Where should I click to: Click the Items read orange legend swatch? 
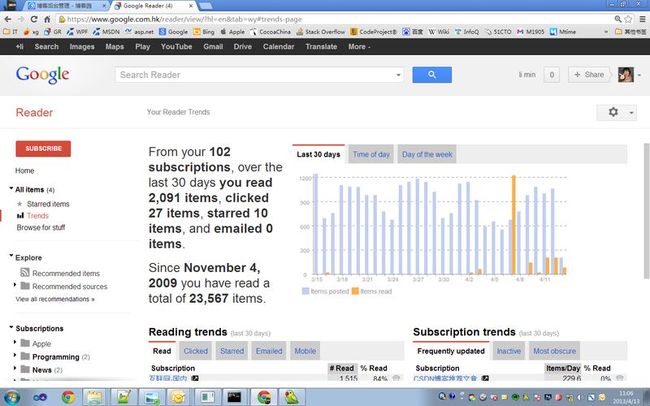(x=355, y=291)
